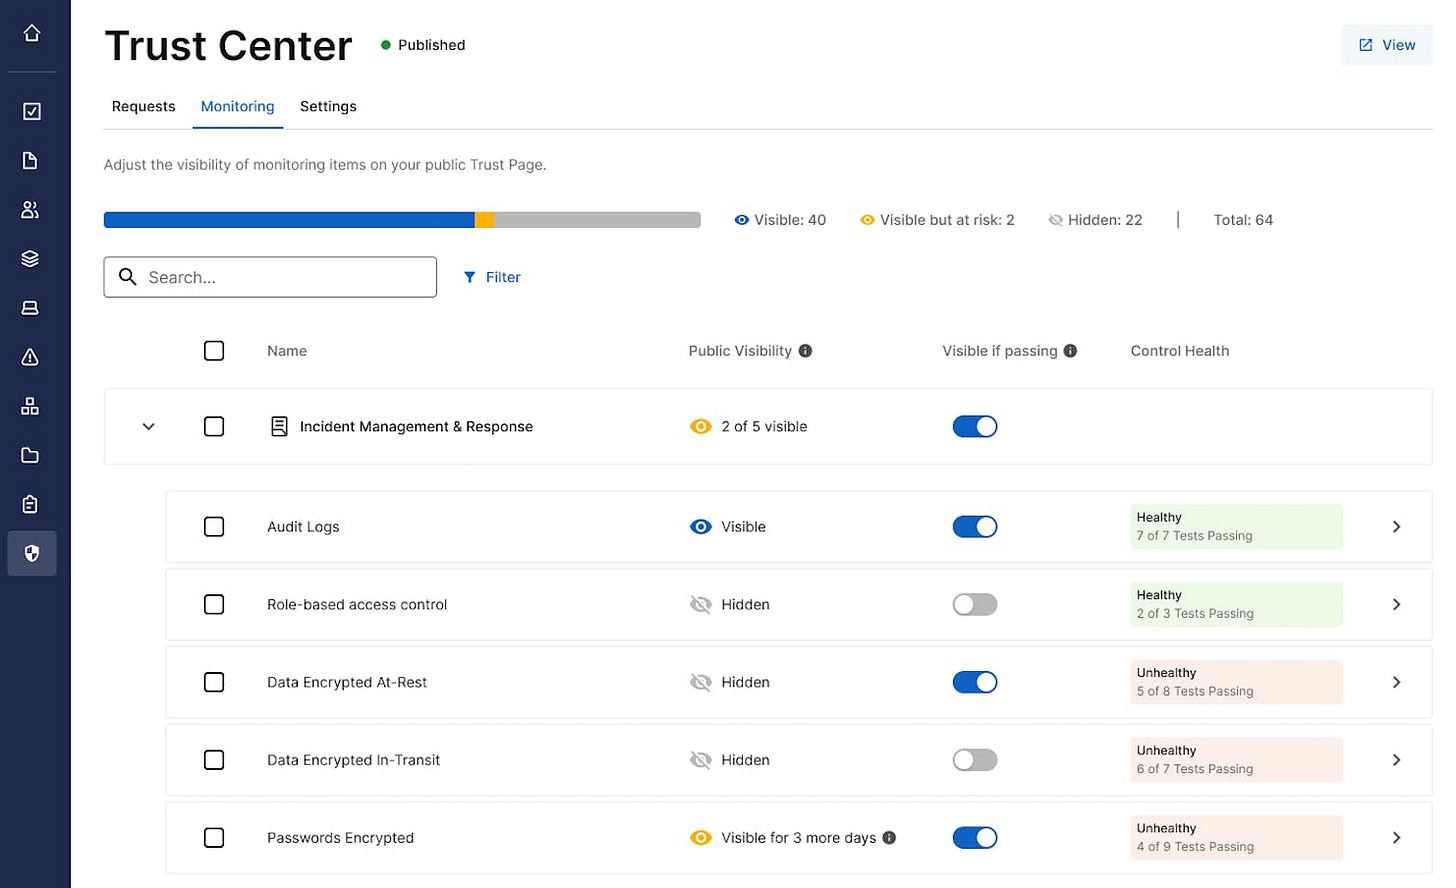This screenshot has width=1456, height=888.
Task: Expand Data Encrypted At-Rest details arrow
Action: [1397, 683]
